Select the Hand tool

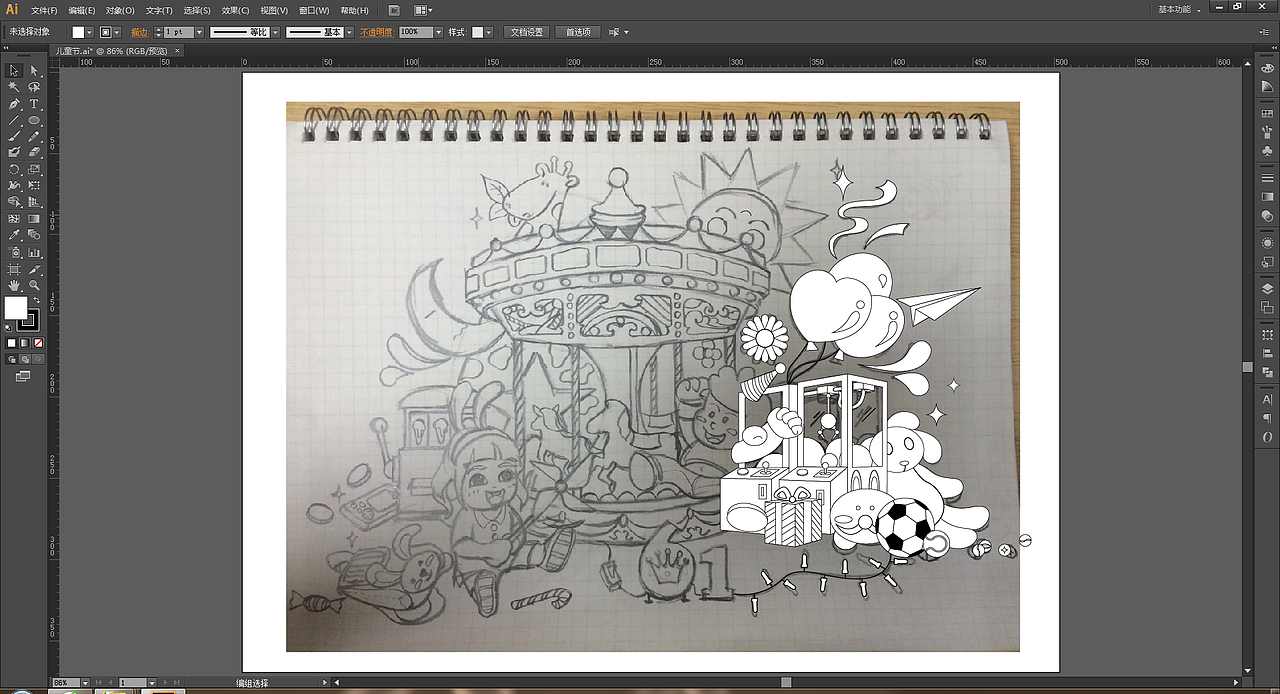(x=14, y=285)
